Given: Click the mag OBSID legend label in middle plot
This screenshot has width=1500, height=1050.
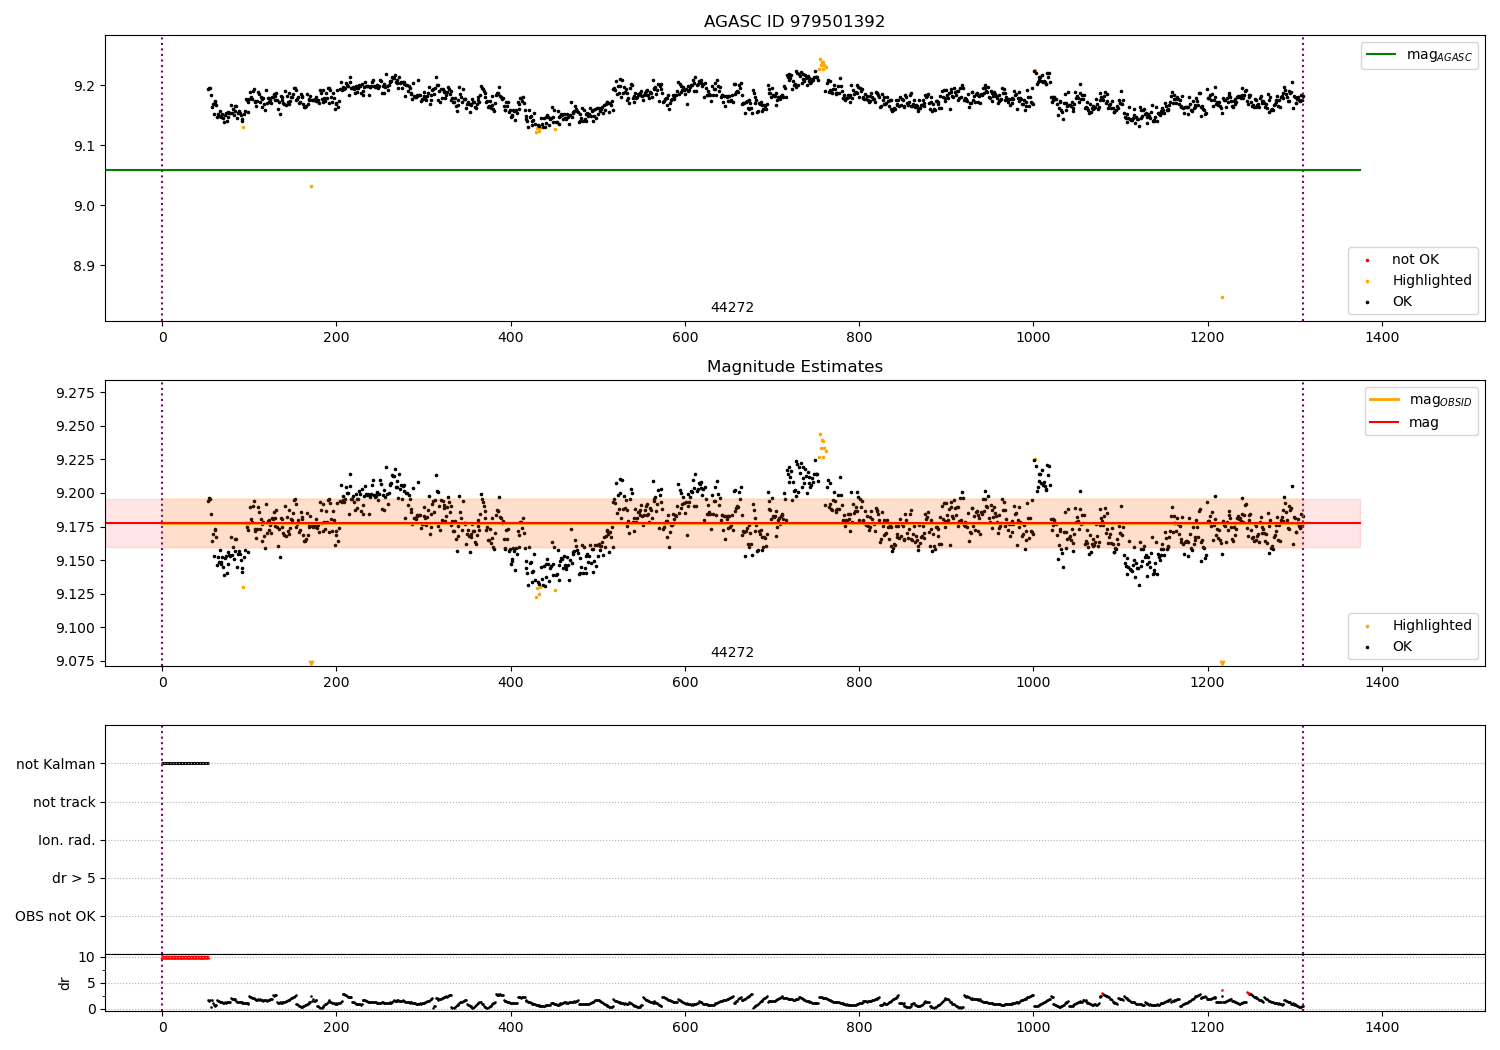Looking at the screenshot, I should tap(1441, 400).
